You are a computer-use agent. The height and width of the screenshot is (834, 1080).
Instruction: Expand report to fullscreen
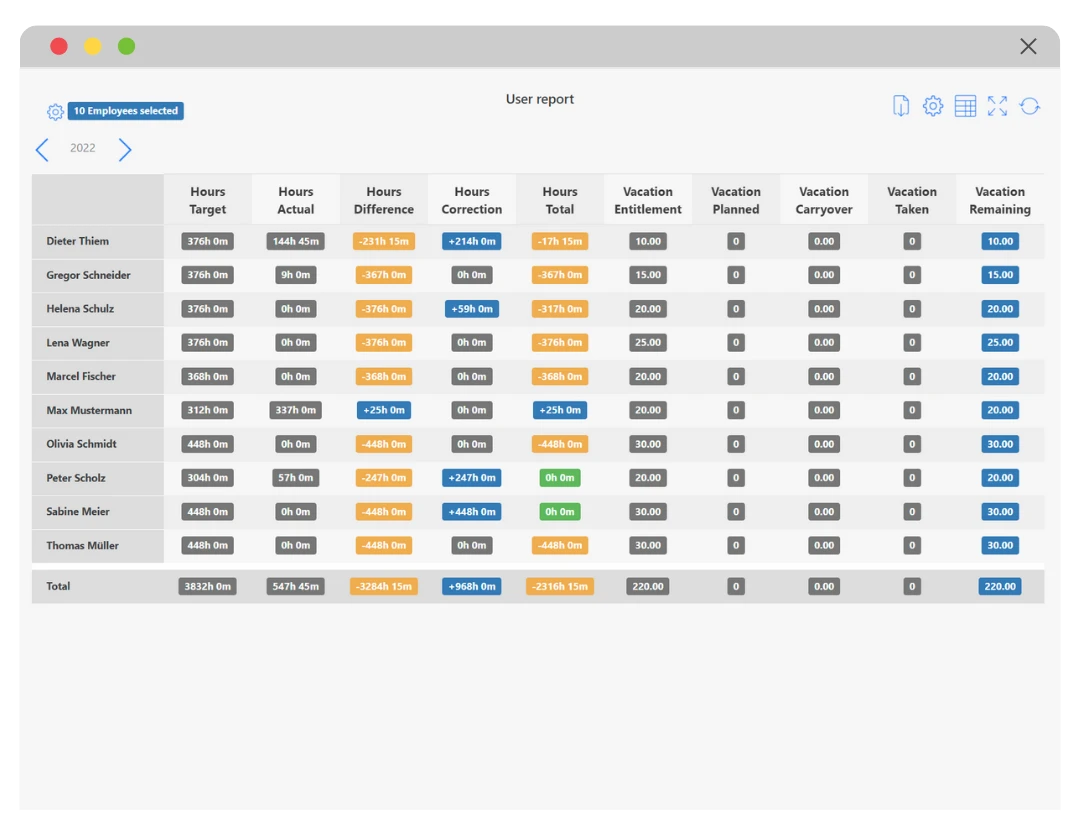click(997, 106)
